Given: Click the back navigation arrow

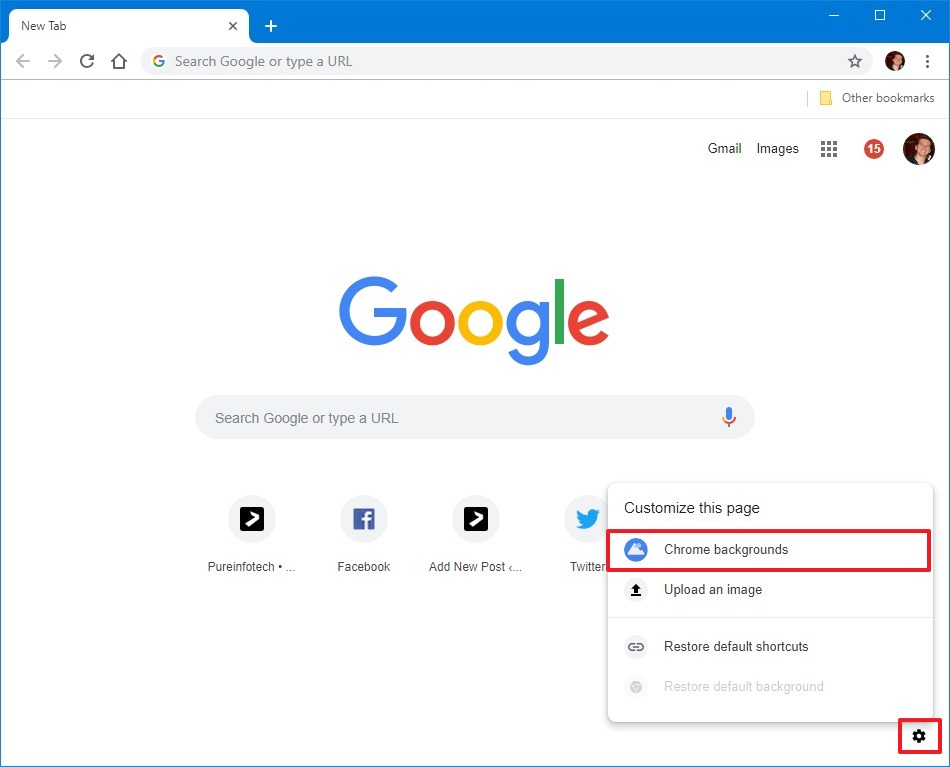Looking at the screenshot, I should coord(22,61).
